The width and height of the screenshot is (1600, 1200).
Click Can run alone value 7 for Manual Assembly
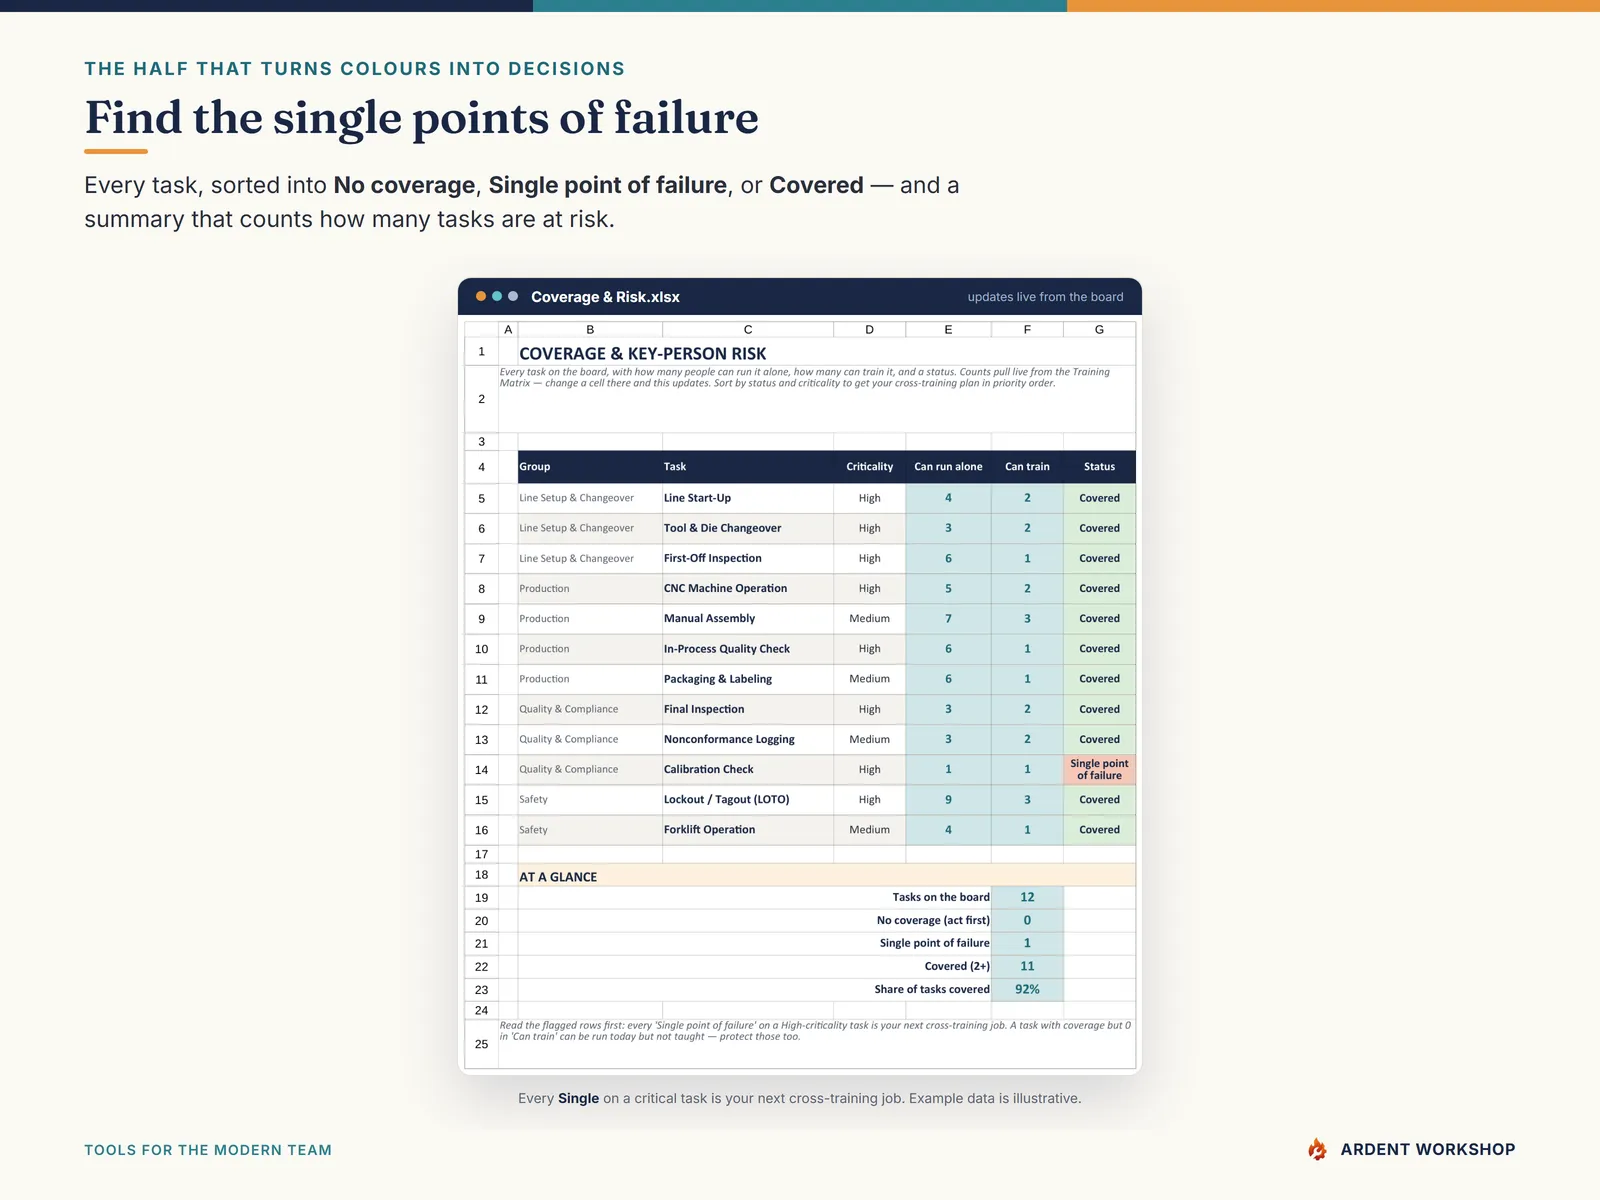tap(948, 618)
